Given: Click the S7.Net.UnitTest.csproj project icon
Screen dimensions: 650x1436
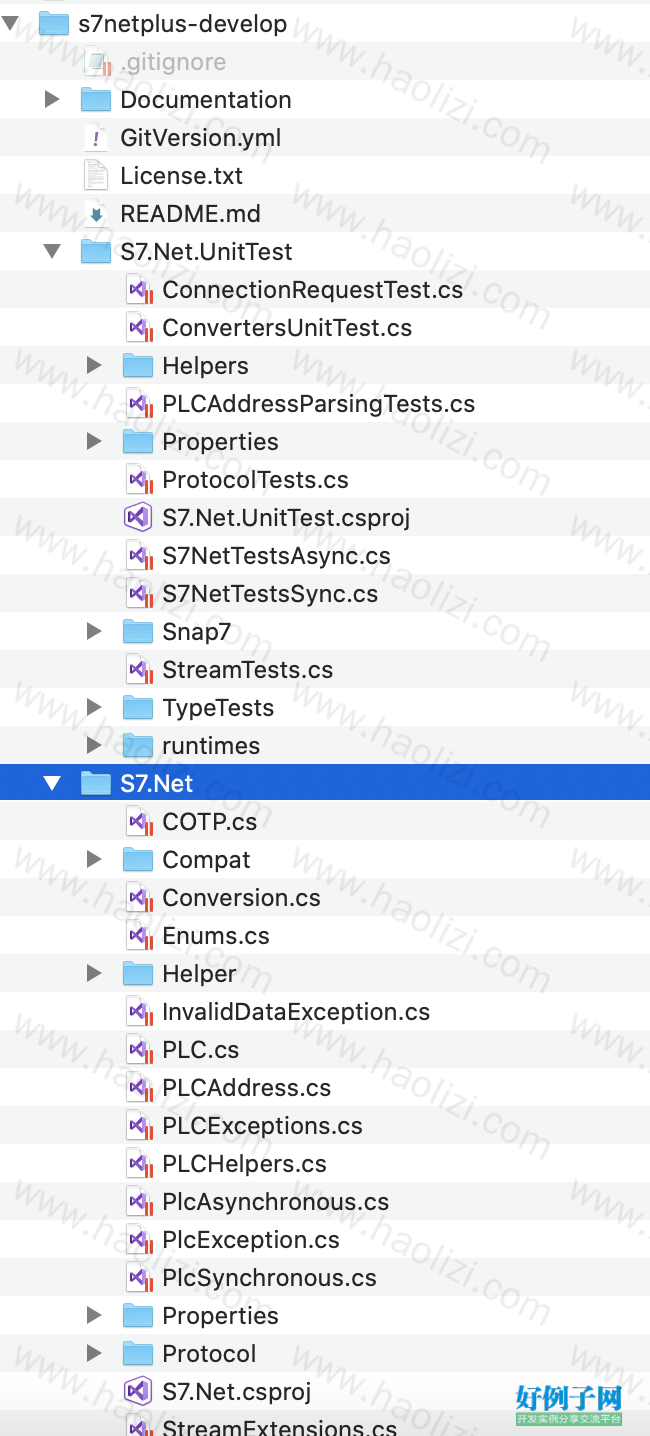Looking at the screenshot, I should [137, 518].
